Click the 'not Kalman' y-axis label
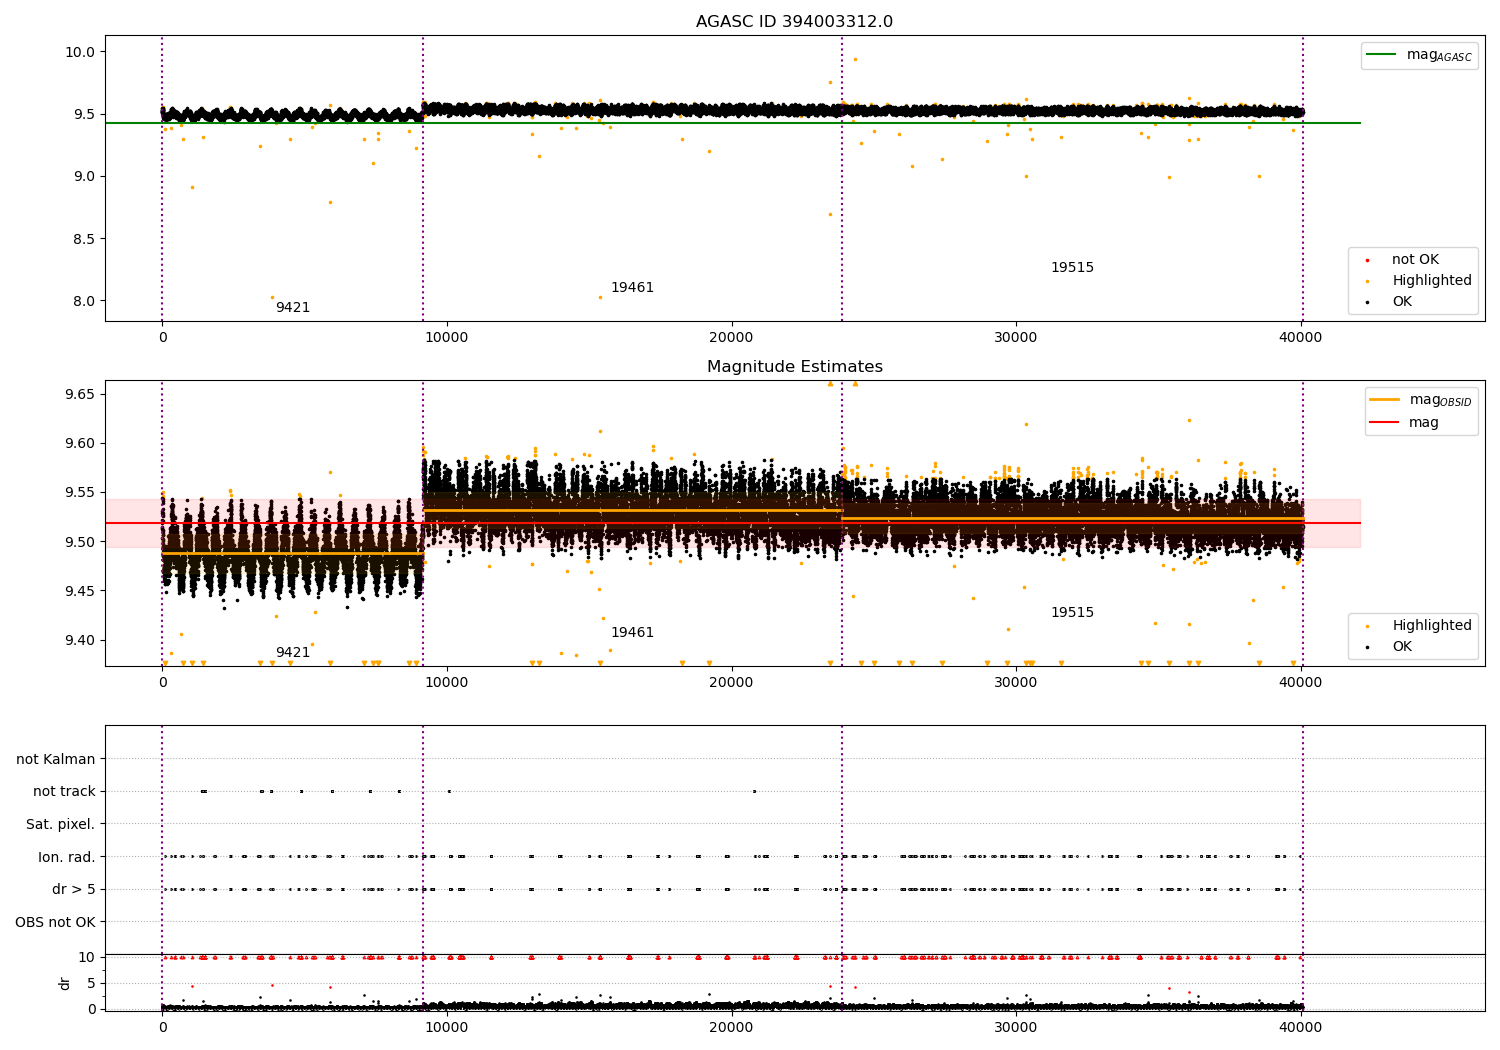The image size is (1500, 1050). point(56,759)
